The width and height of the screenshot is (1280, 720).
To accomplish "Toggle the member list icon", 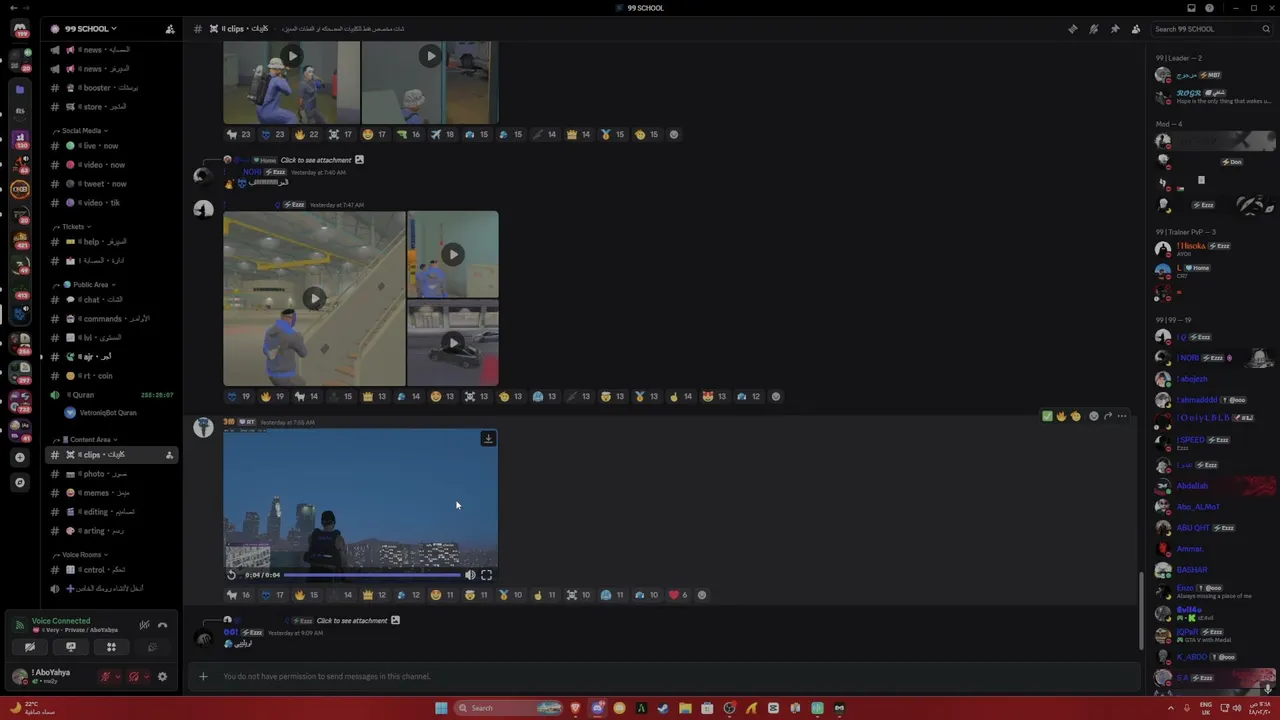I will click(x=1136, y=29).
